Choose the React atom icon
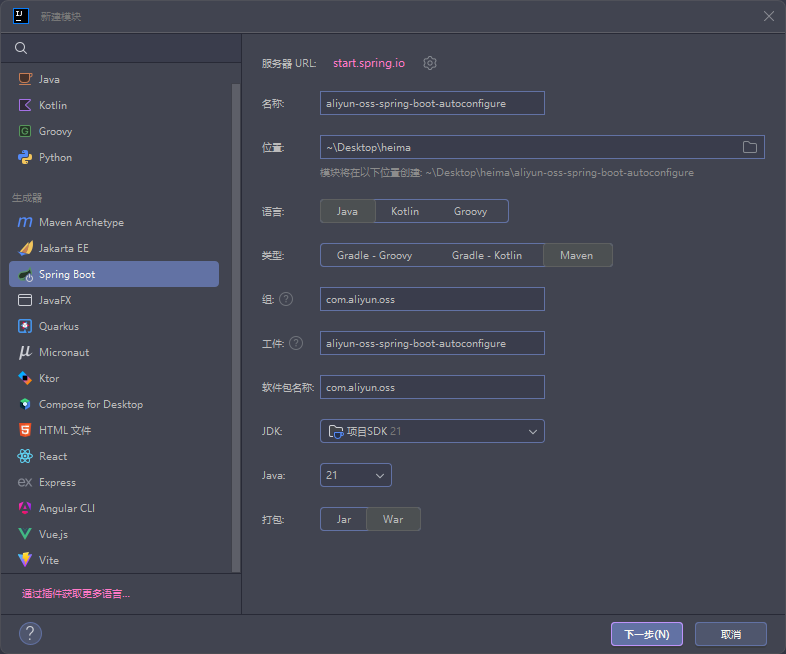The image size is (786, 654). 25,456
